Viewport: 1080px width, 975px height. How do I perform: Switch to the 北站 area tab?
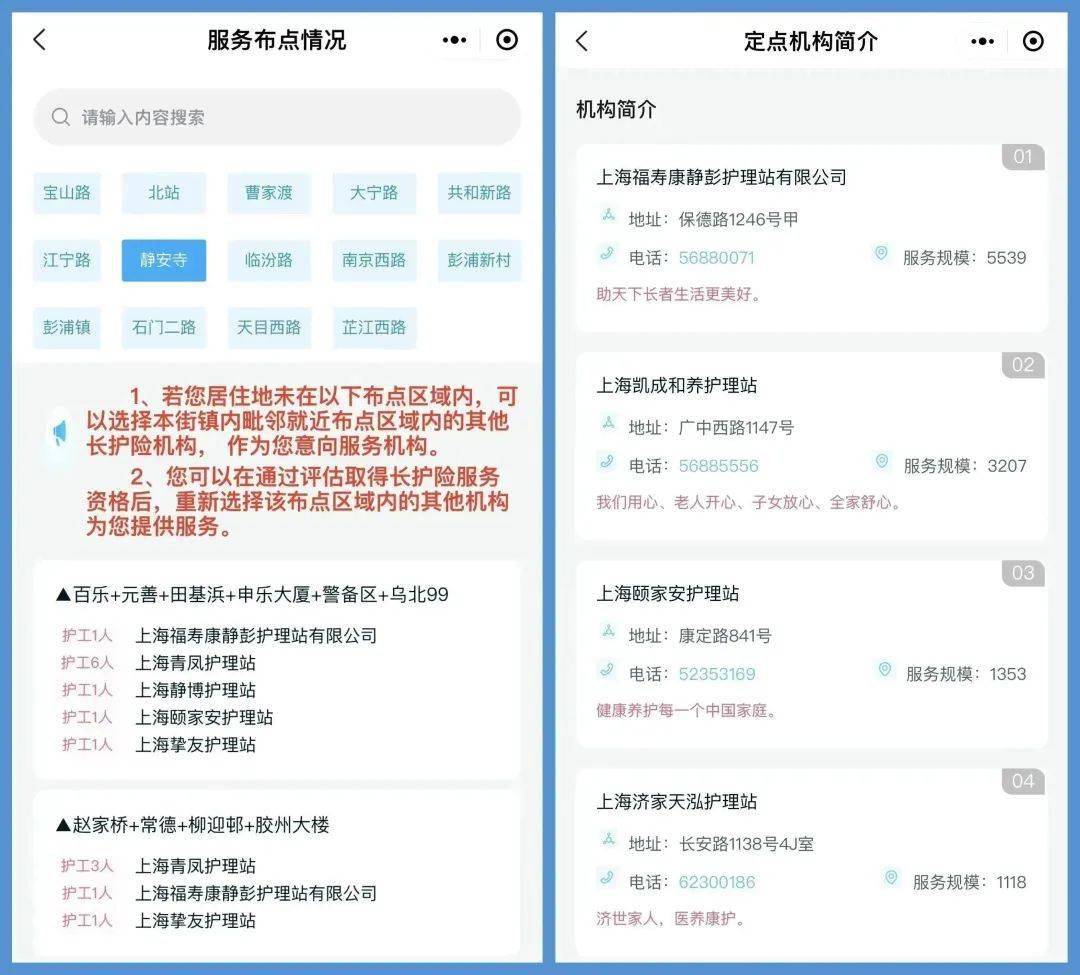pyautogui.click(x=163, y=193)
